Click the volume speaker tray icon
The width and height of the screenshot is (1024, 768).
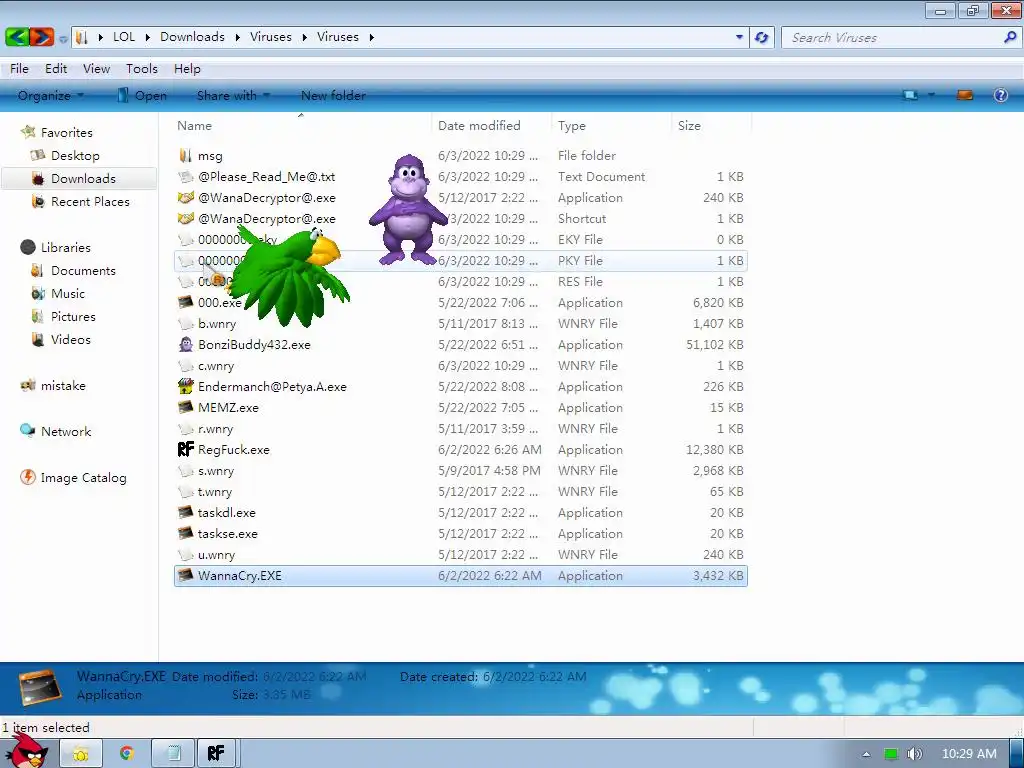pos(914,754)
